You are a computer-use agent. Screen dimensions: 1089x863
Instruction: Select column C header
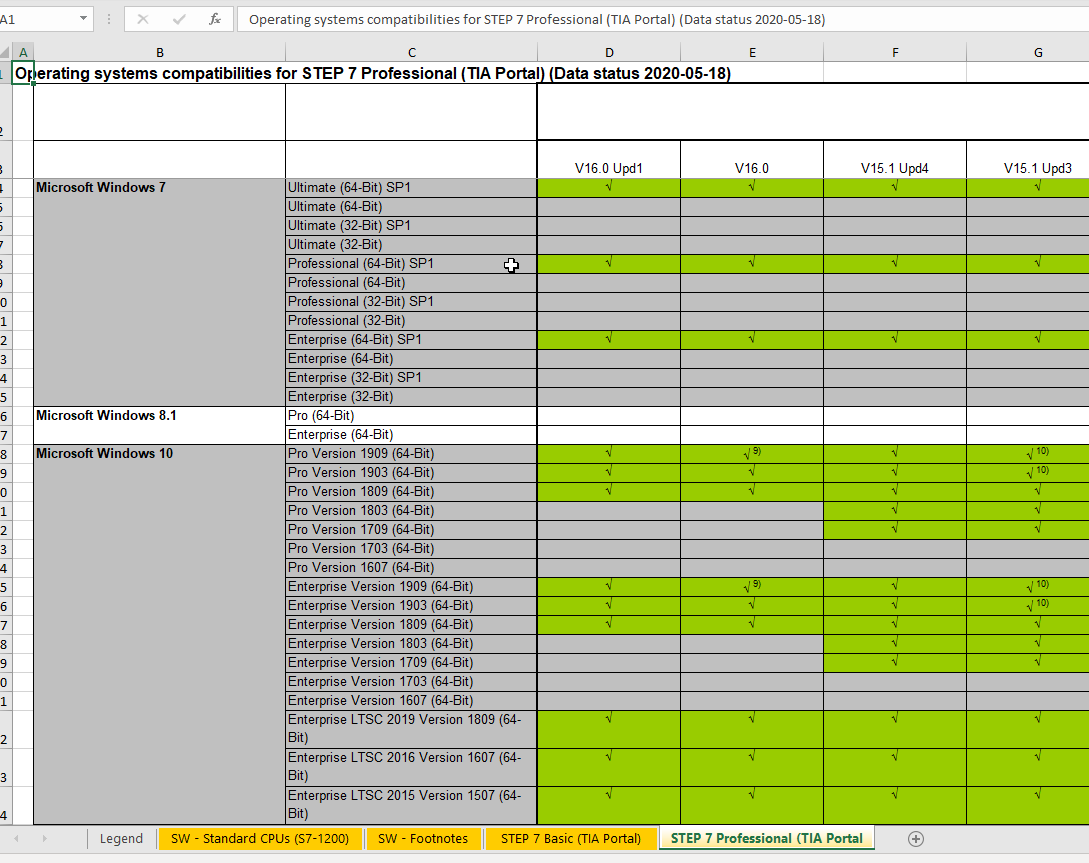411,52
